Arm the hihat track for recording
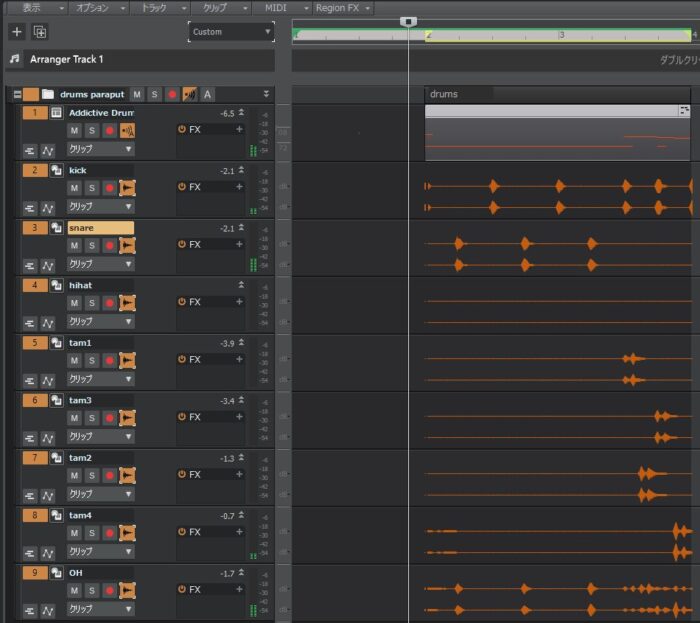 pyautogui.click(x=109, y=303)
